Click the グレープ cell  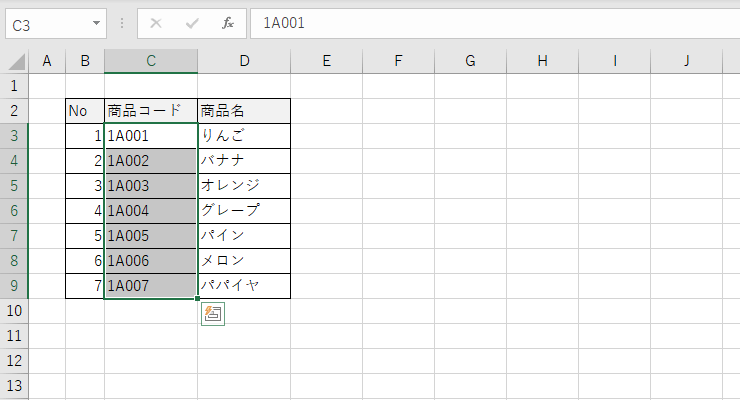tap(244, 211)
